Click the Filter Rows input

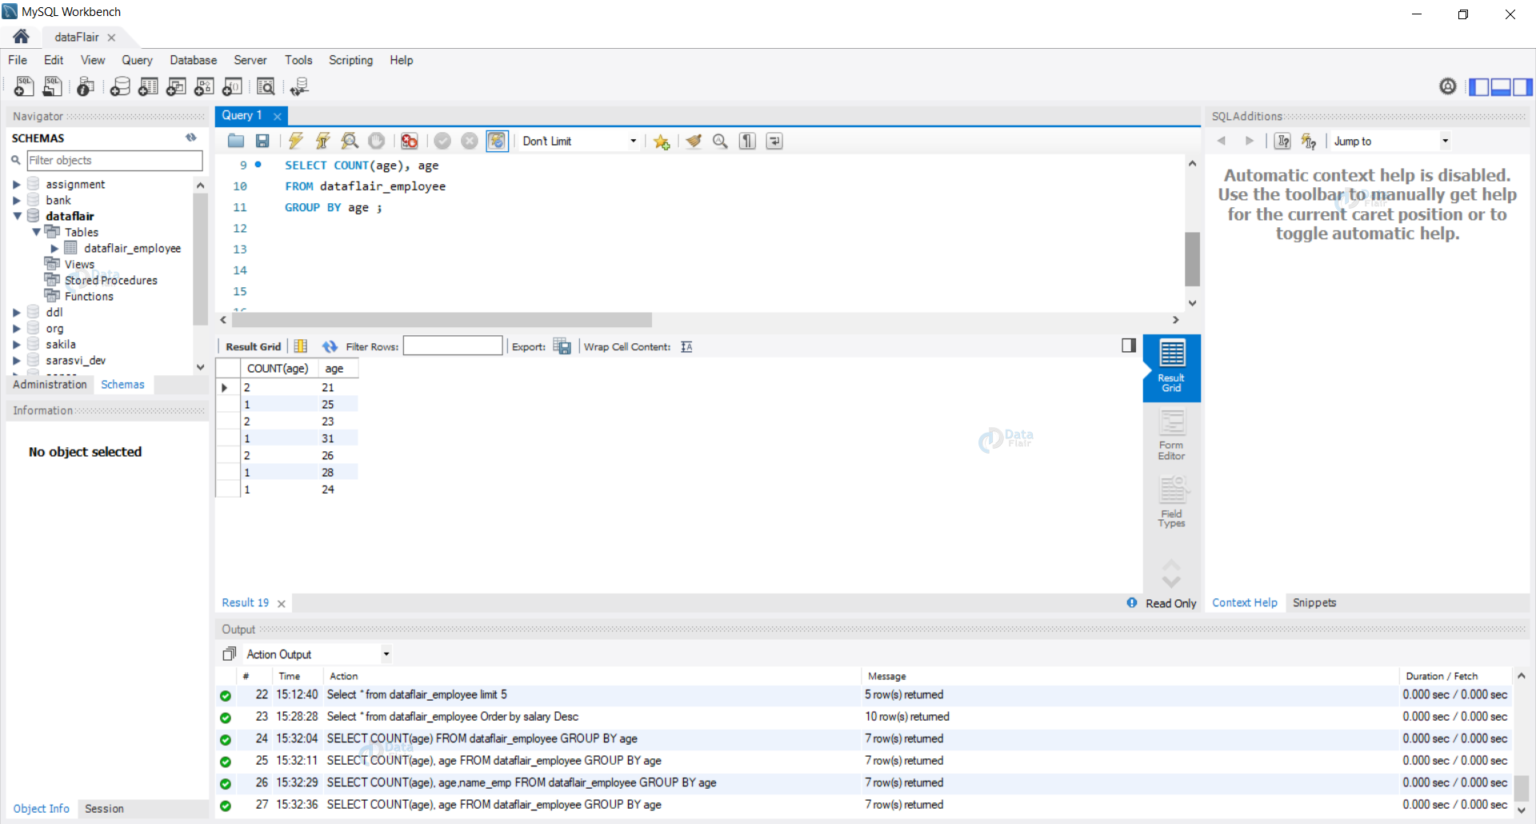(x=452, y=346)
